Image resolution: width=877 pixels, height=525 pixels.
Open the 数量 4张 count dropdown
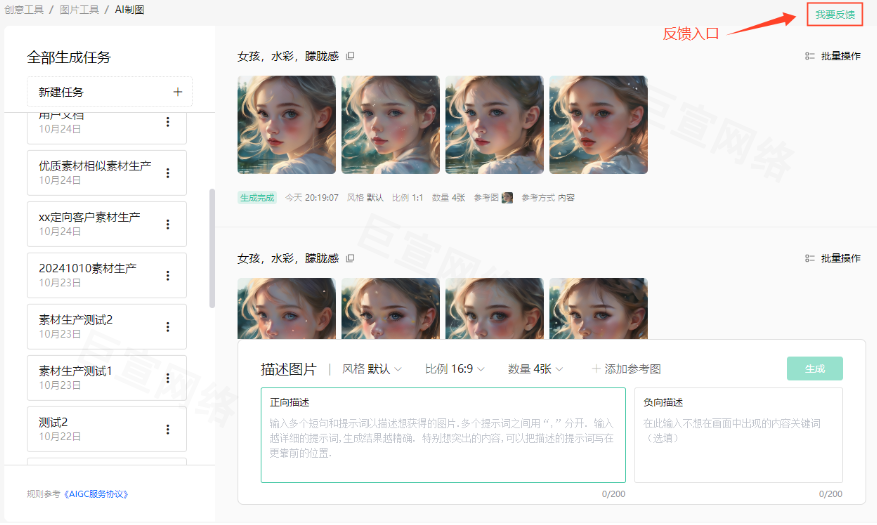(535, 369)
